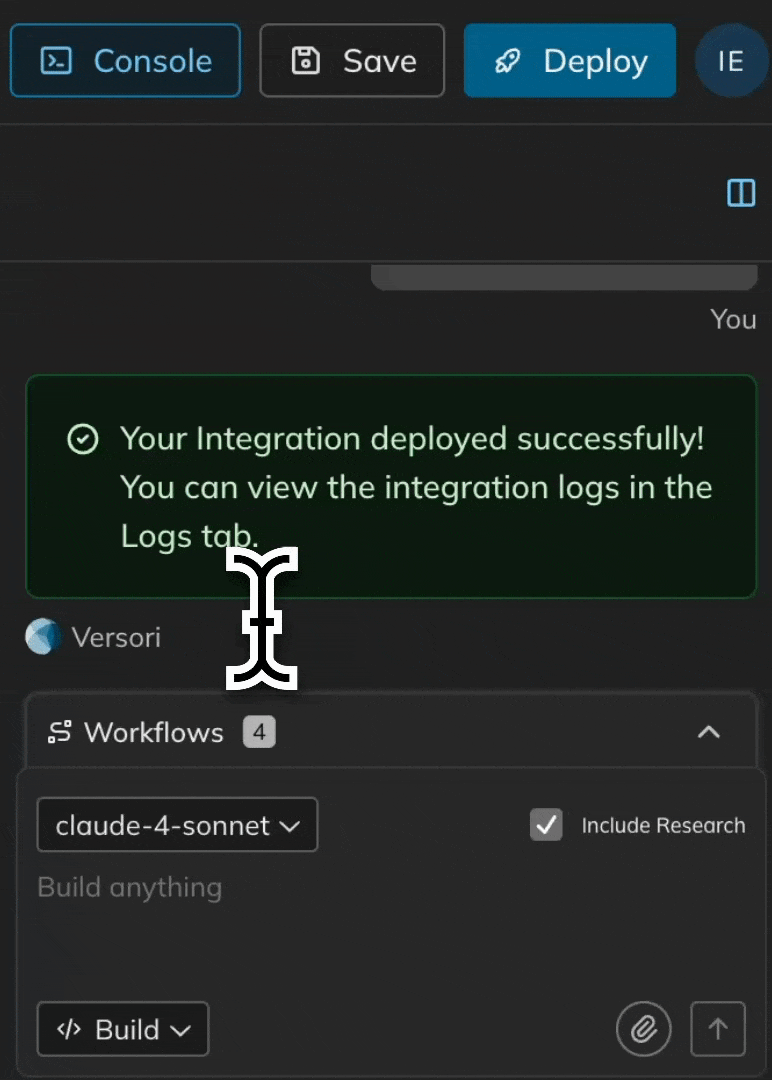Open the claude-4-sonnet model dropdown
772x1080 pixels.
(x=177, y=824)
